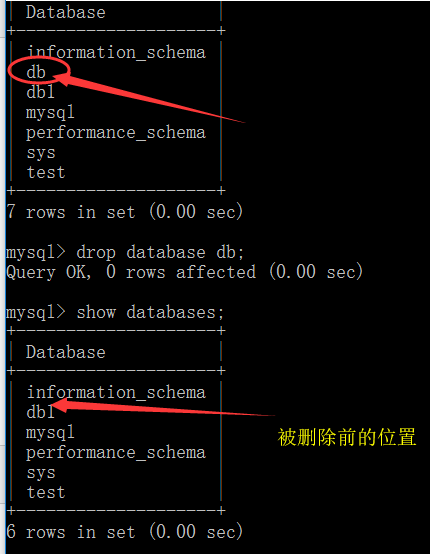Viewport: 430px width, 554px height.
Task: Click 'db1' in the second database list
Action: (x=40, y=412)
